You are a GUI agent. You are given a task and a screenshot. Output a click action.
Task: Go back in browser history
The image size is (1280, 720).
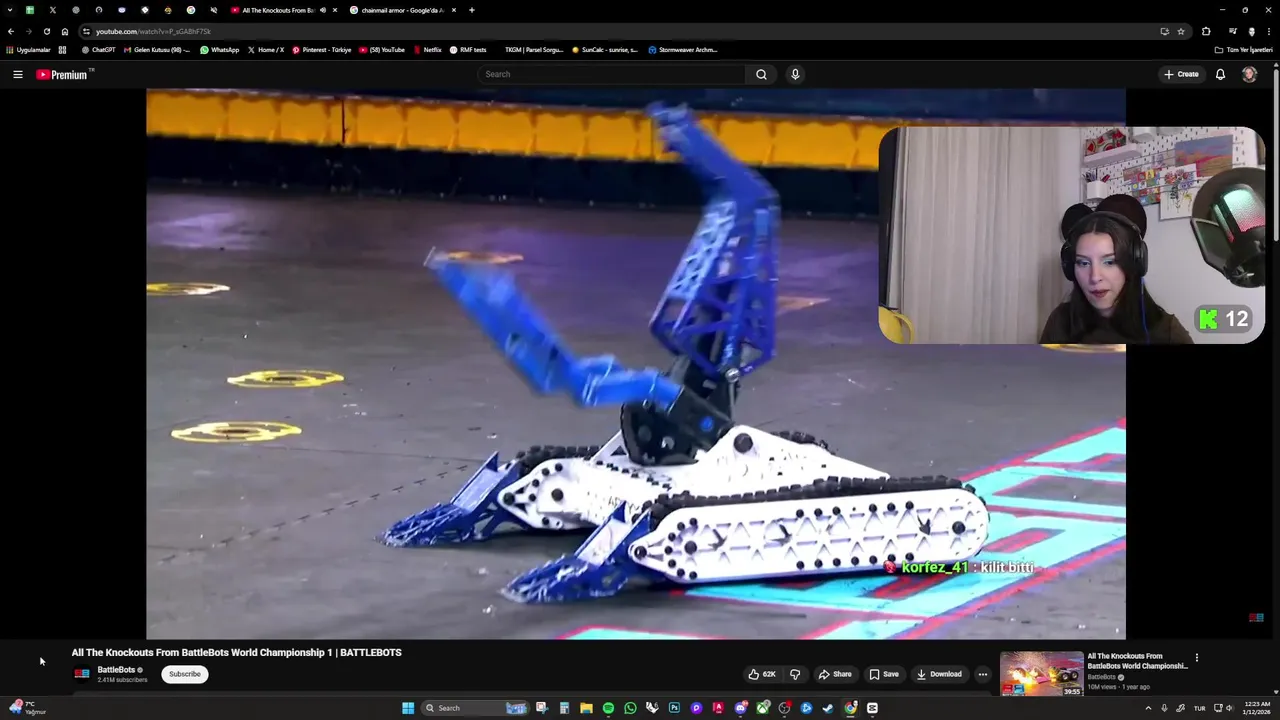[x=11, y=31]
